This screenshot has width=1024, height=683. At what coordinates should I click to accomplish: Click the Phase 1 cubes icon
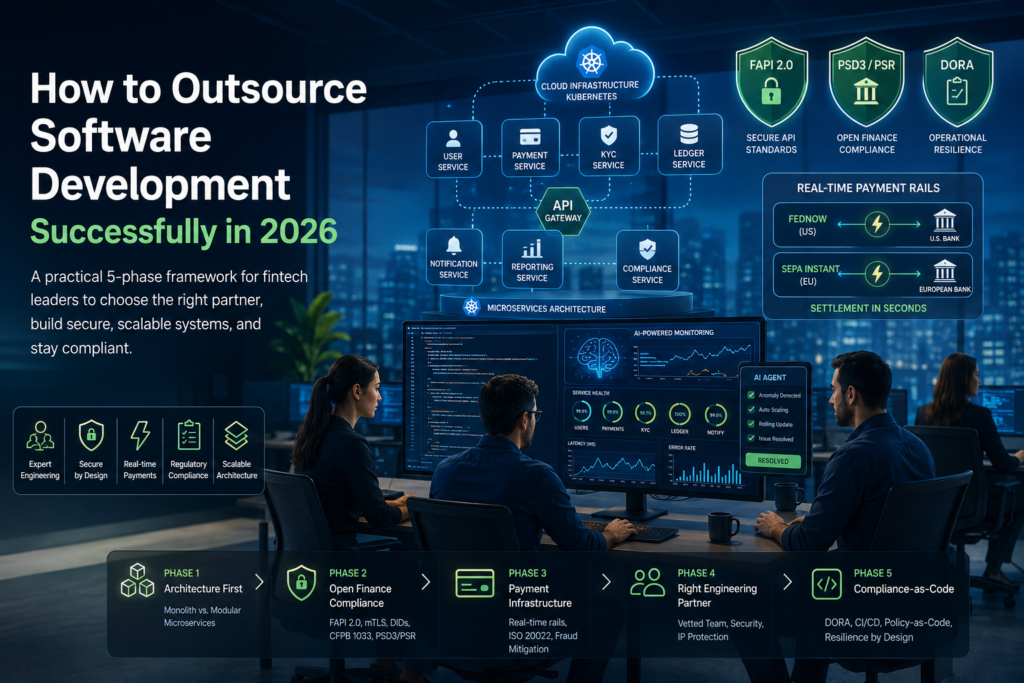pos(137,580)
